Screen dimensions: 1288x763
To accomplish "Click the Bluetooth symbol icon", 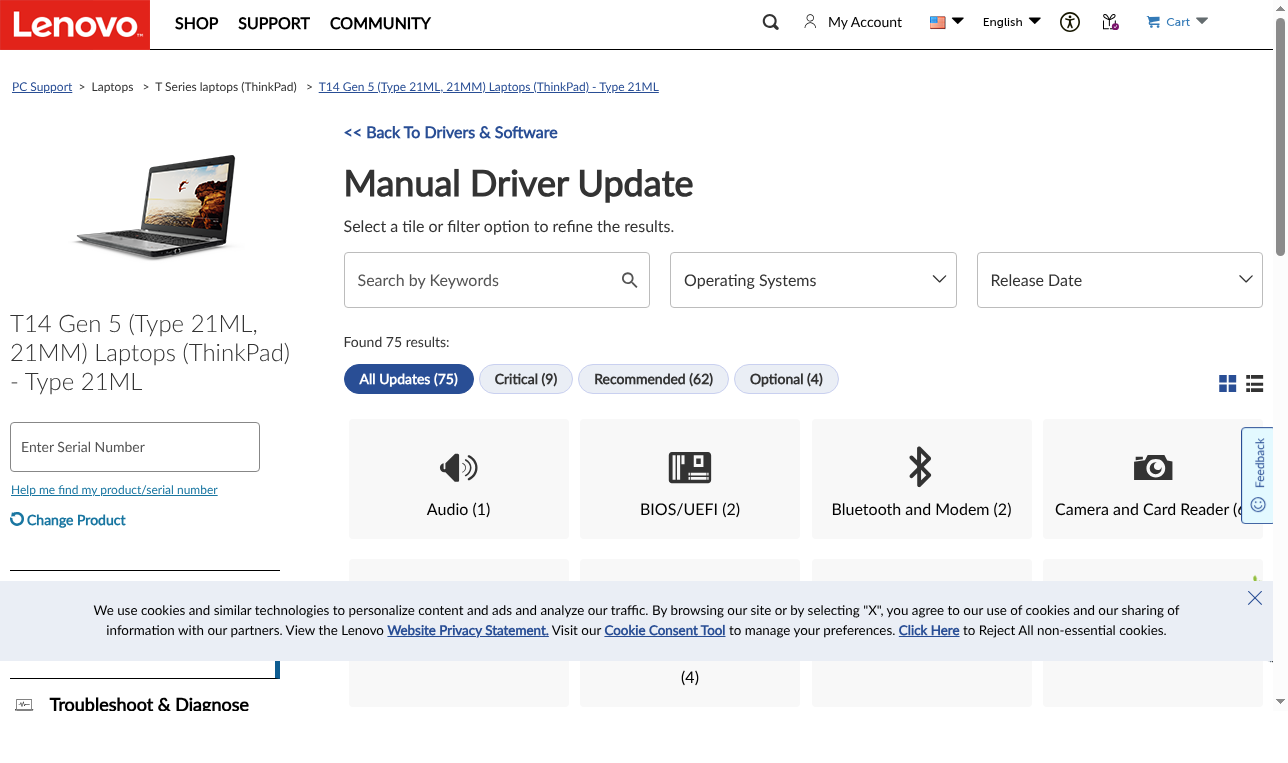I will click(x=920, y=467).
